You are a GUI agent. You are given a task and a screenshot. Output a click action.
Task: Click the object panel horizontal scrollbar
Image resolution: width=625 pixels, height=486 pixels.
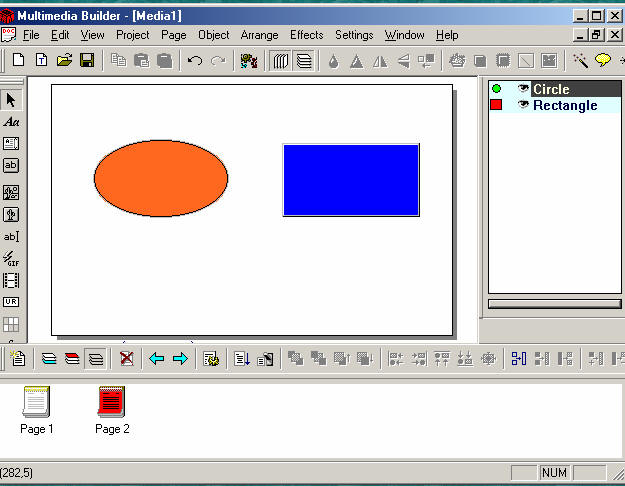coord(555,304)
